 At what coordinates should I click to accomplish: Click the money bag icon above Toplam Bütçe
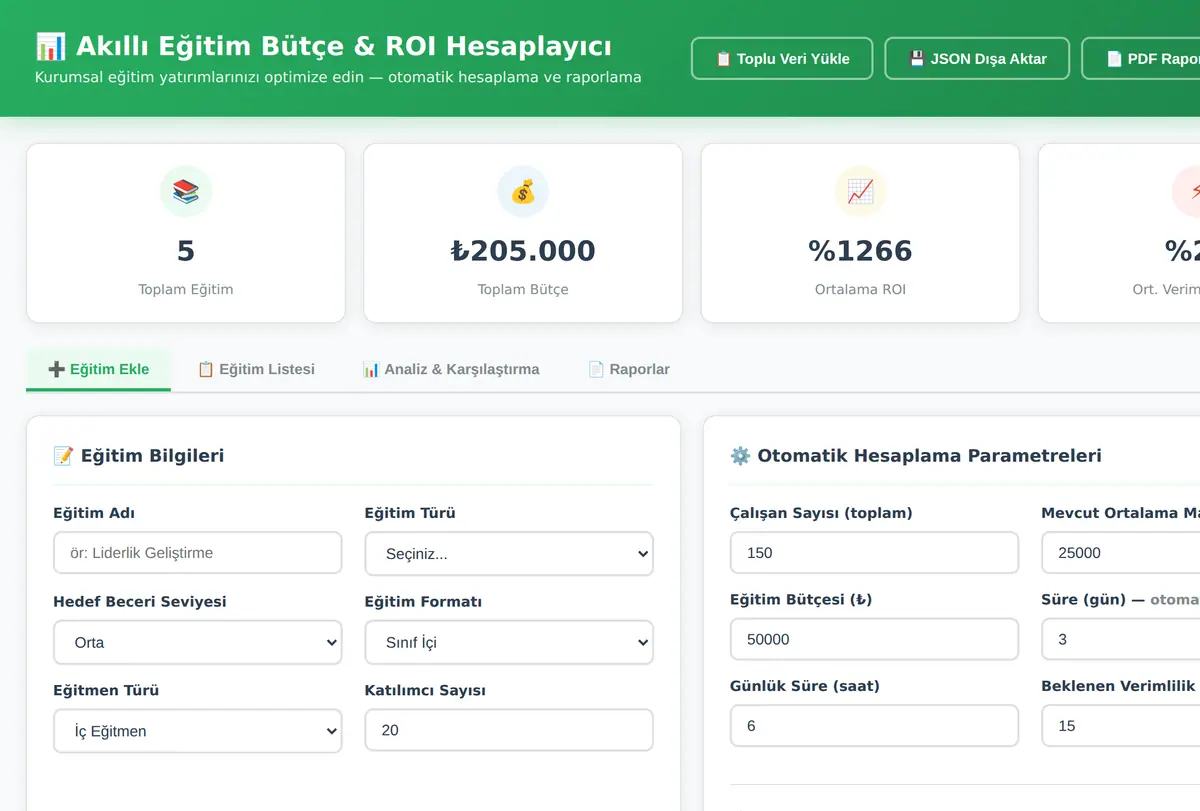click(x=523, y=191)
